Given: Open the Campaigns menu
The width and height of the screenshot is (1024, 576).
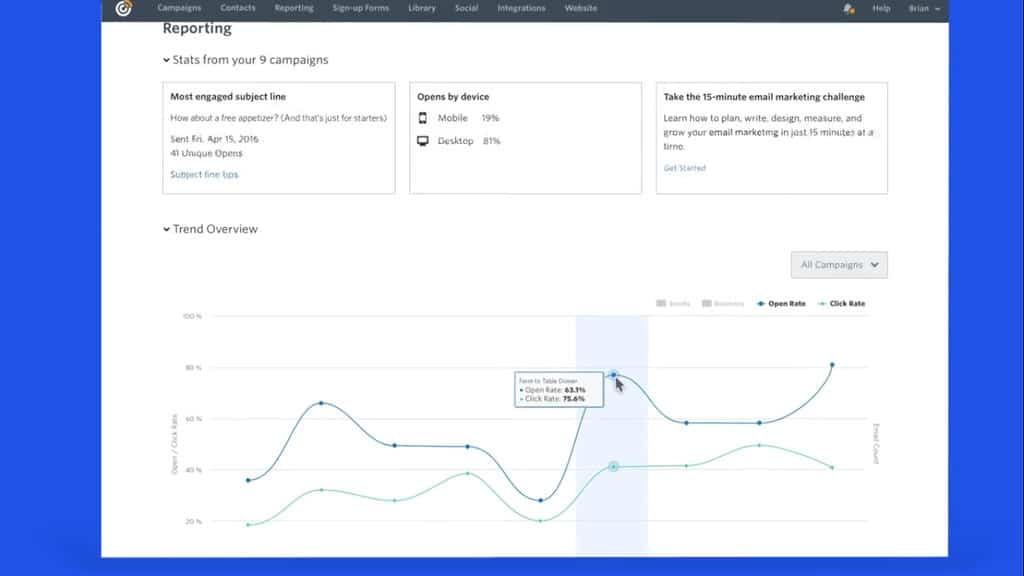Looking at the screenshot, I should click(x=179, y=8).
